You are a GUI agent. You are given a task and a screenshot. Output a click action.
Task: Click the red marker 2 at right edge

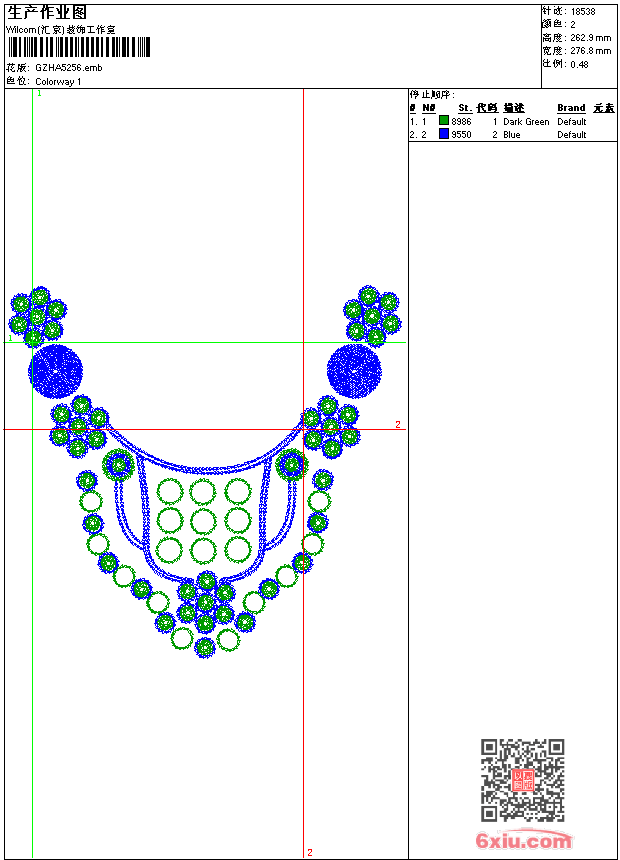[397, 425]
